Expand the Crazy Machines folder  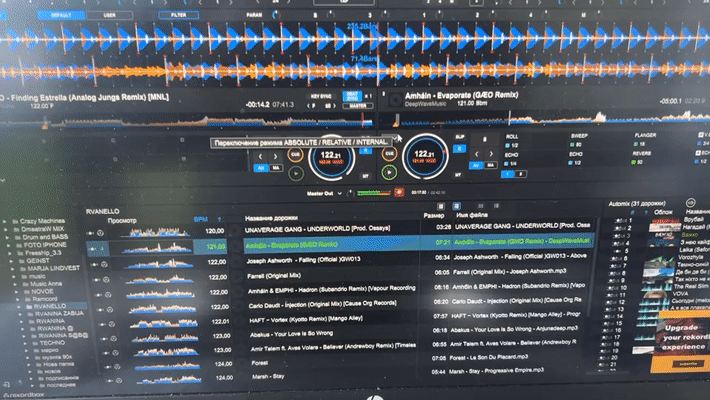[x=5, y=222]
